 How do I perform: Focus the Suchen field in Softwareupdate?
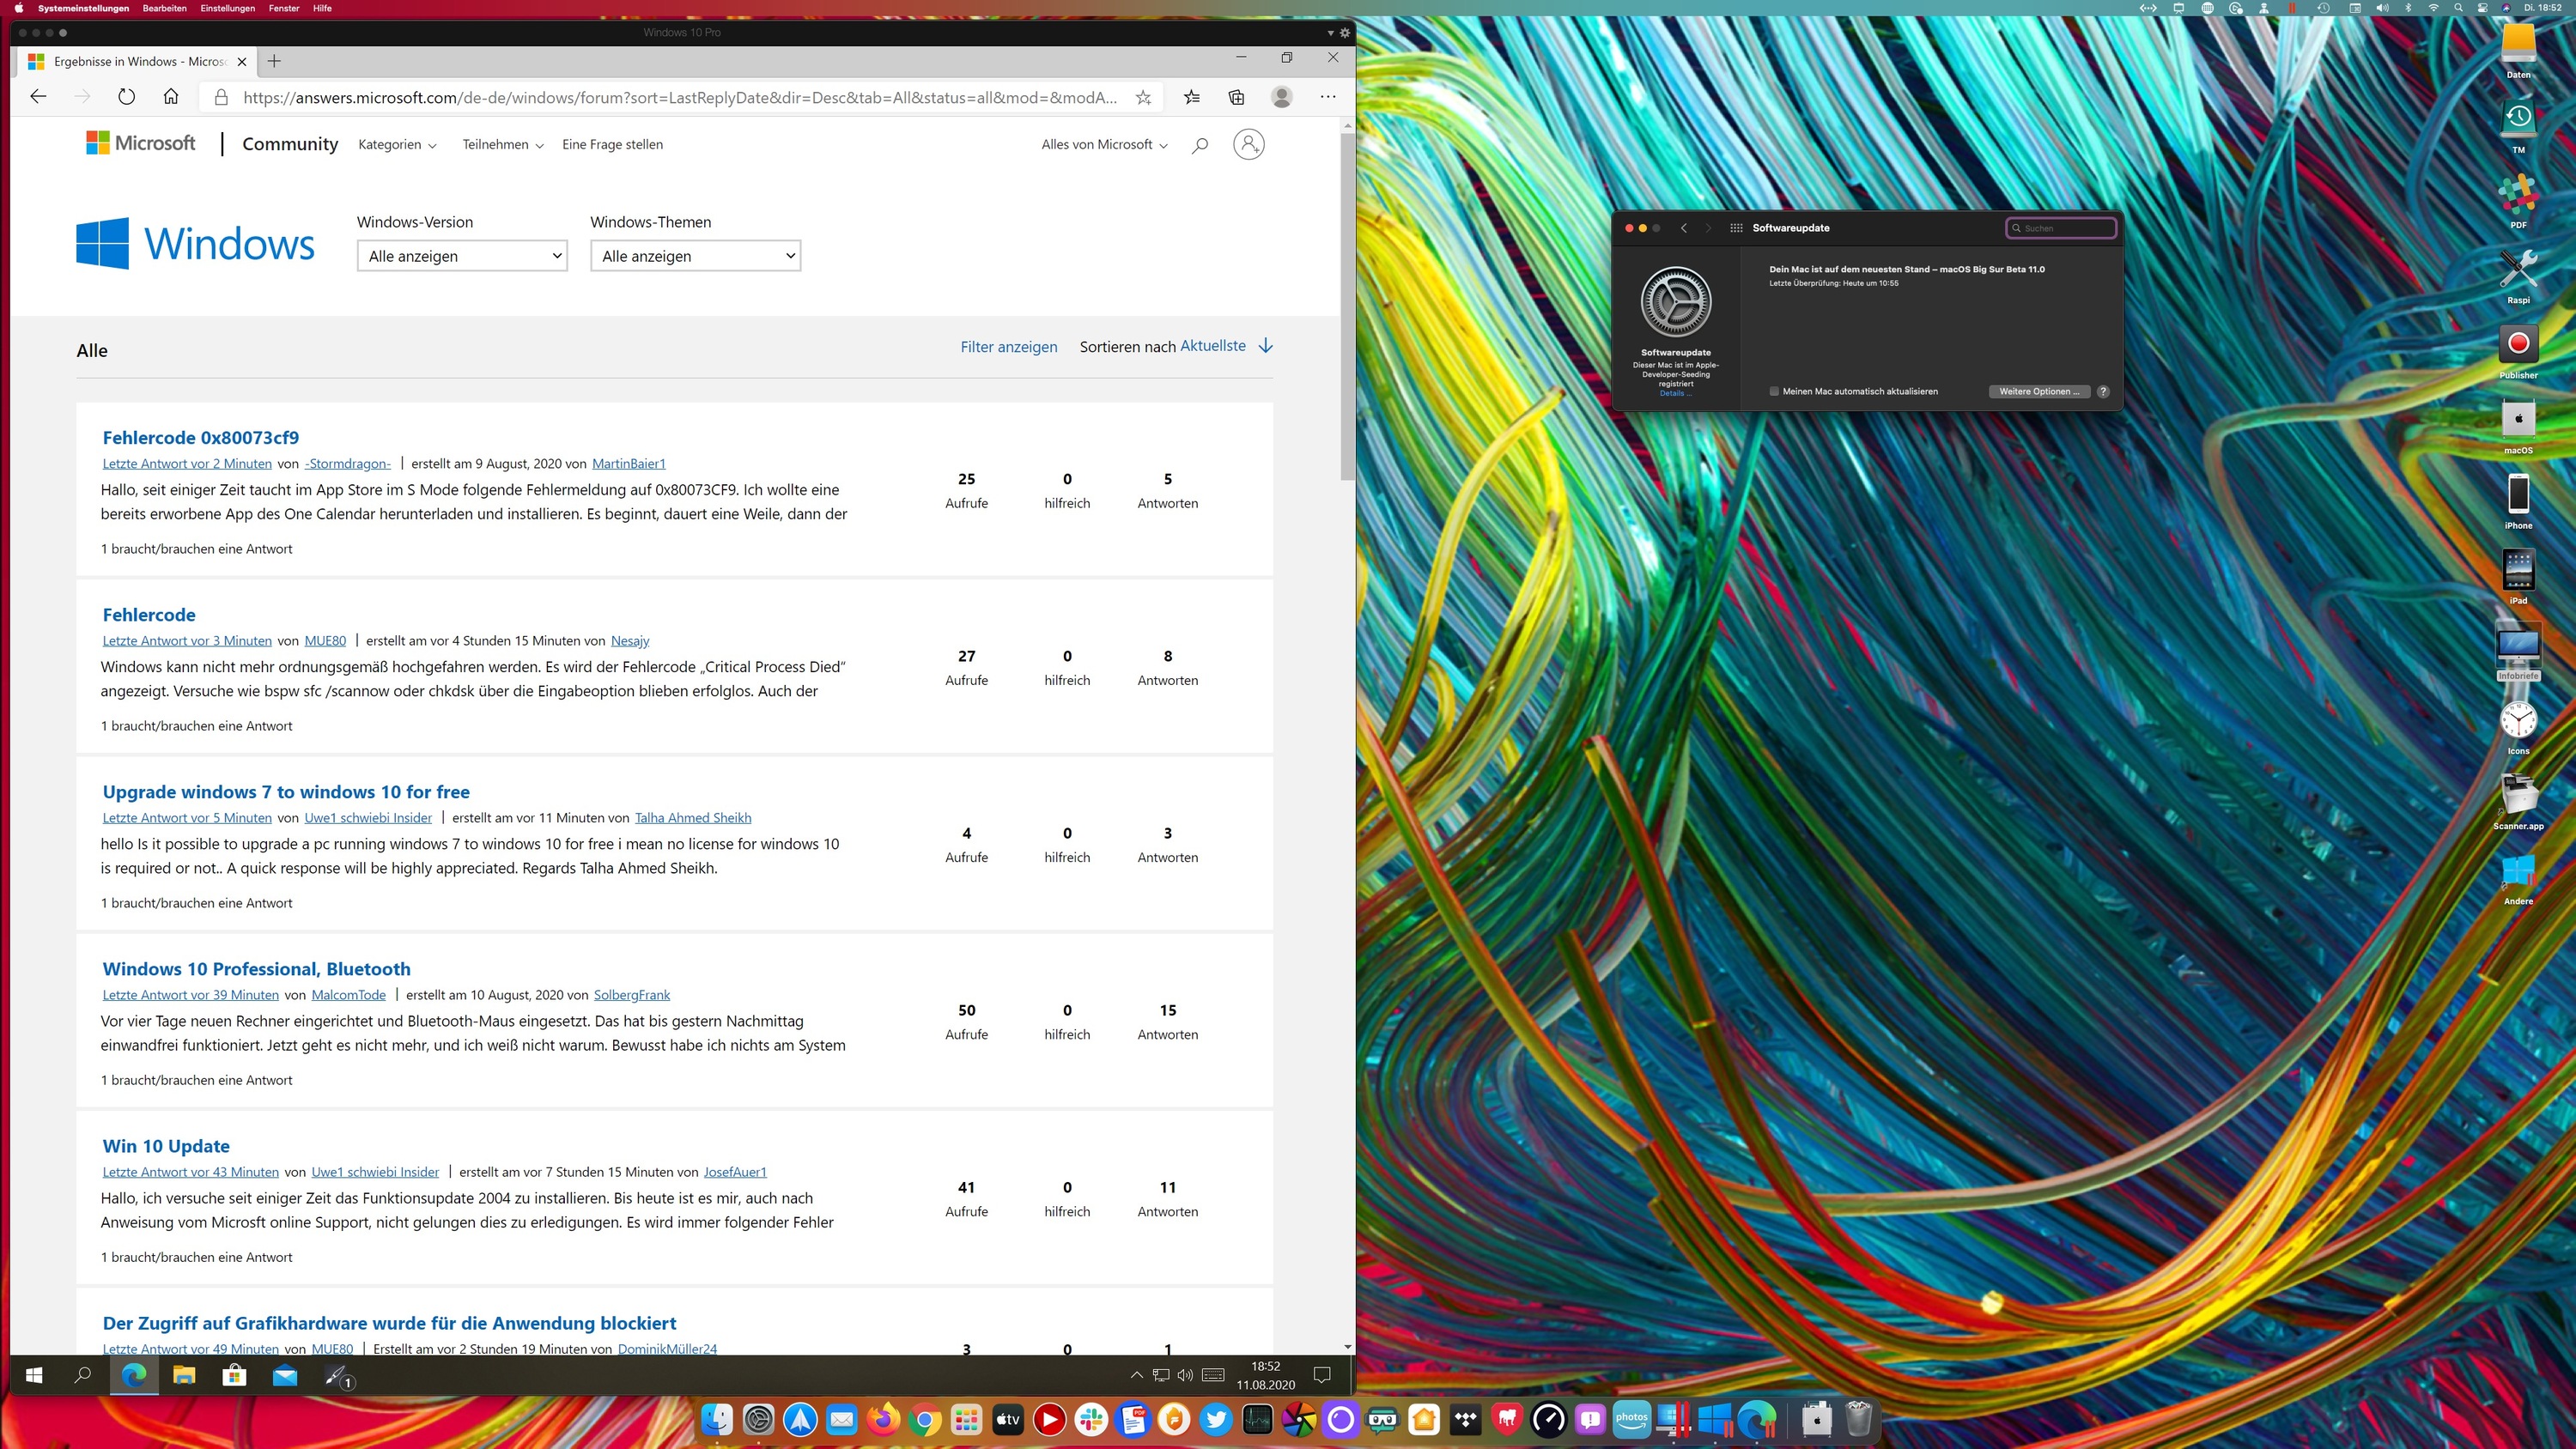tap(2061, 228)
